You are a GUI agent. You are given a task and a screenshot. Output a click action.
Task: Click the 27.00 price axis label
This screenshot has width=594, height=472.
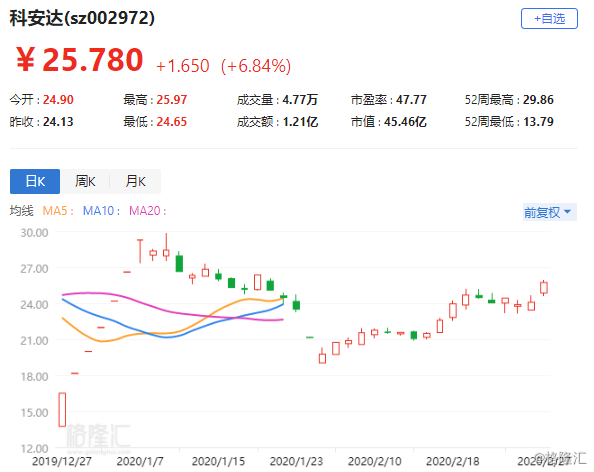(x=34, y=269)
